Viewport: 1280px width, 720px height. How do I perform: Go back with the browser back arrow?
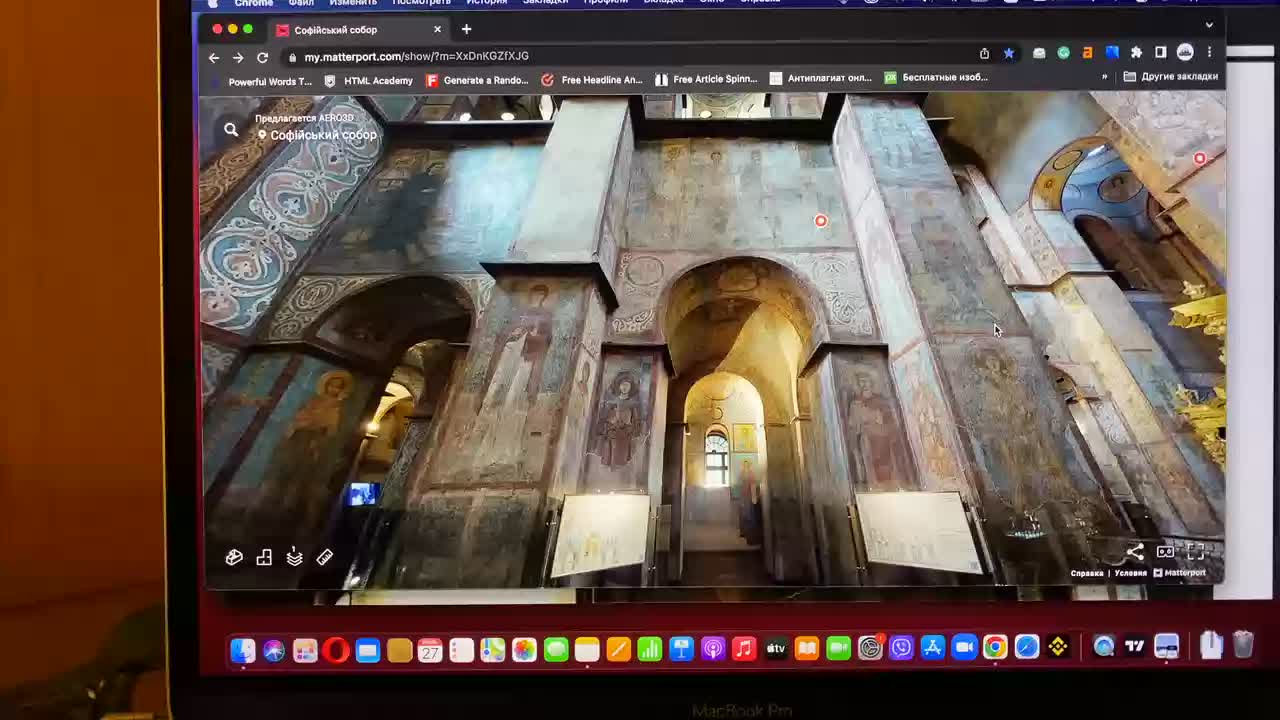214,57
